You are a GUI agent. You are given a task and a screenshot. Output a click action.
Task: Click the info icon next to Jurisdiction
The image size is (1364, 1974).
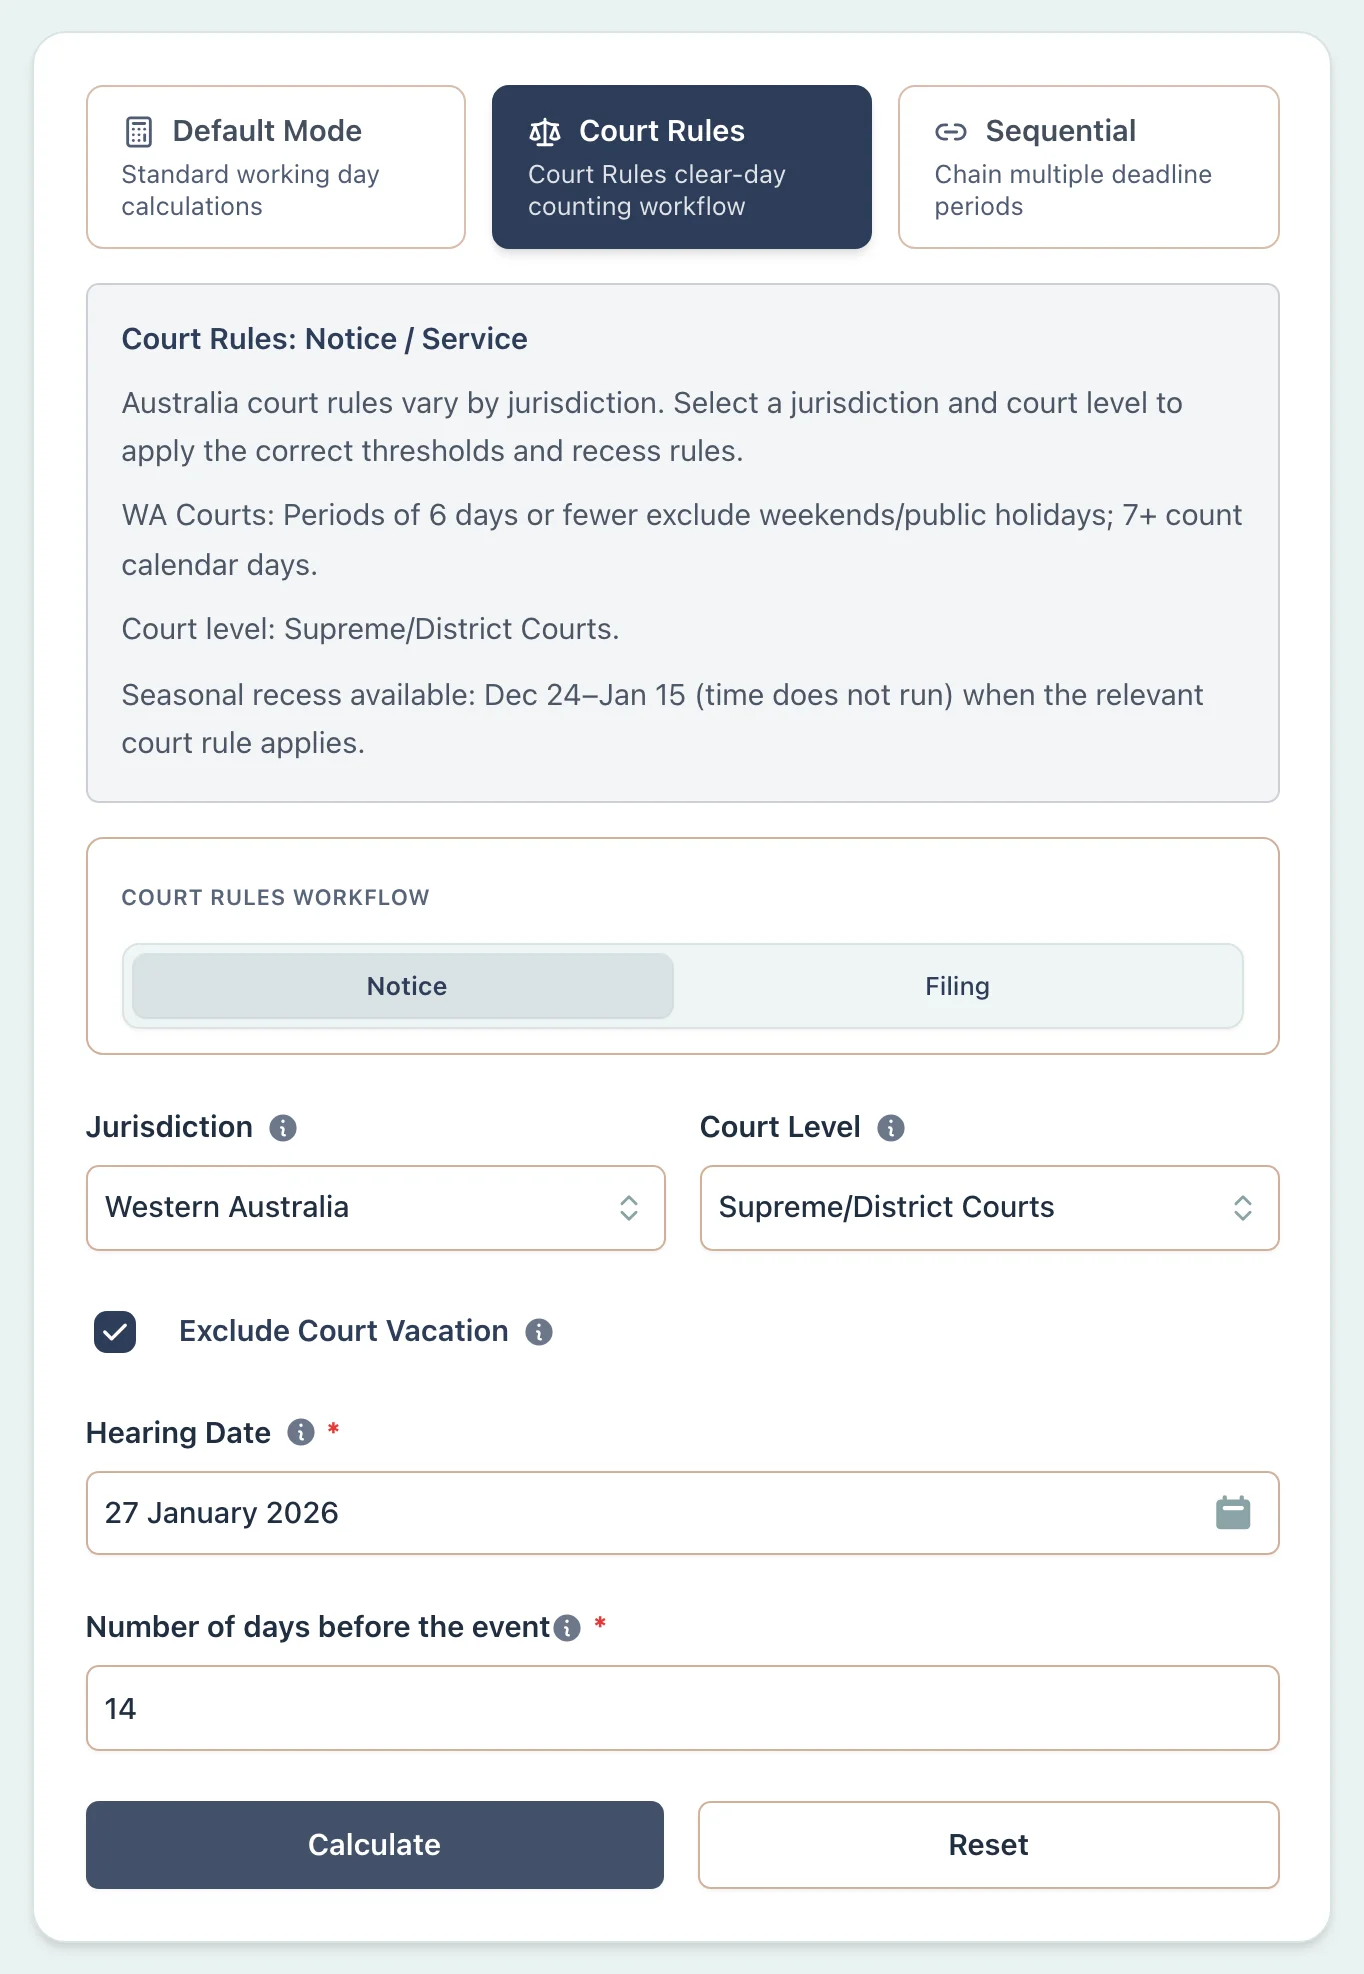(x=283, y=1127)
